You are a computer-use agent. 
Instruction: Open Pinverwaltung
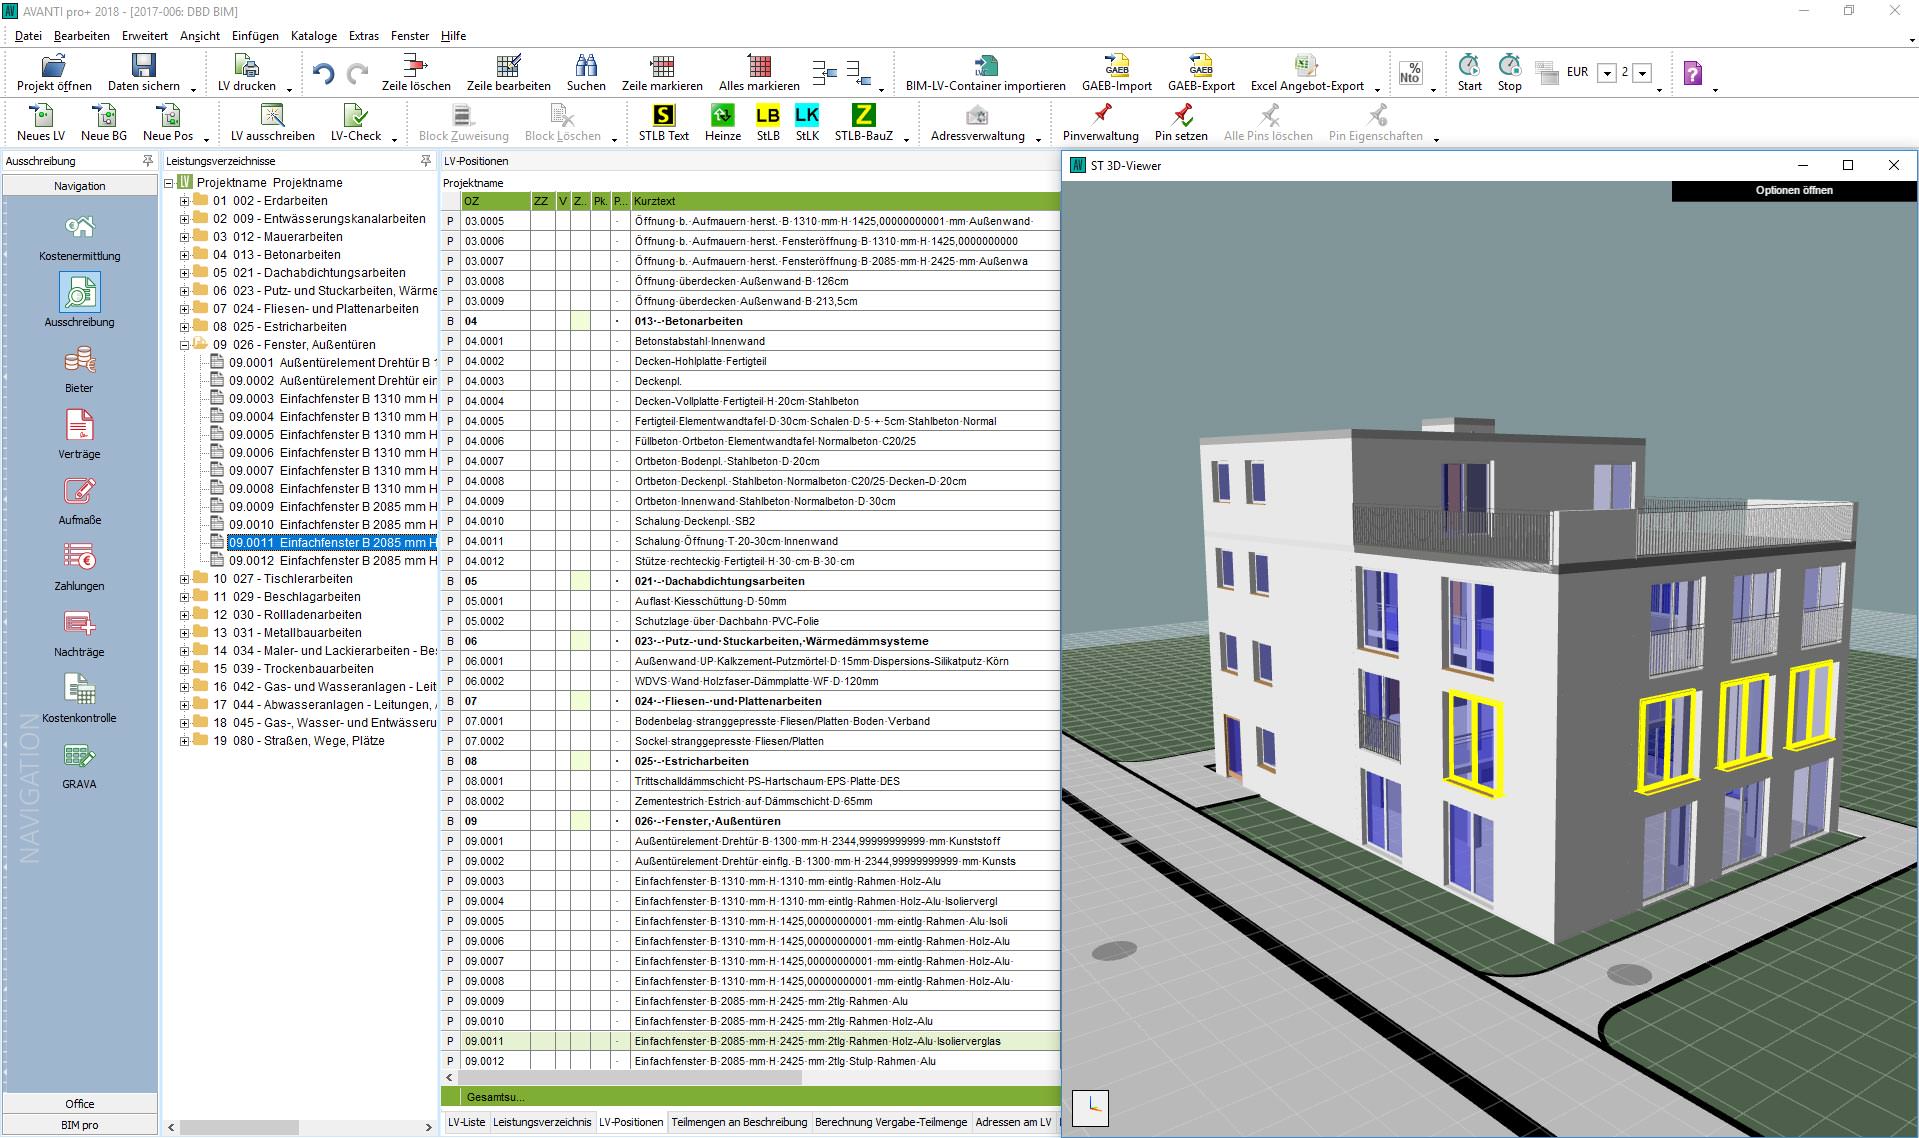[x=1100, y=123]
